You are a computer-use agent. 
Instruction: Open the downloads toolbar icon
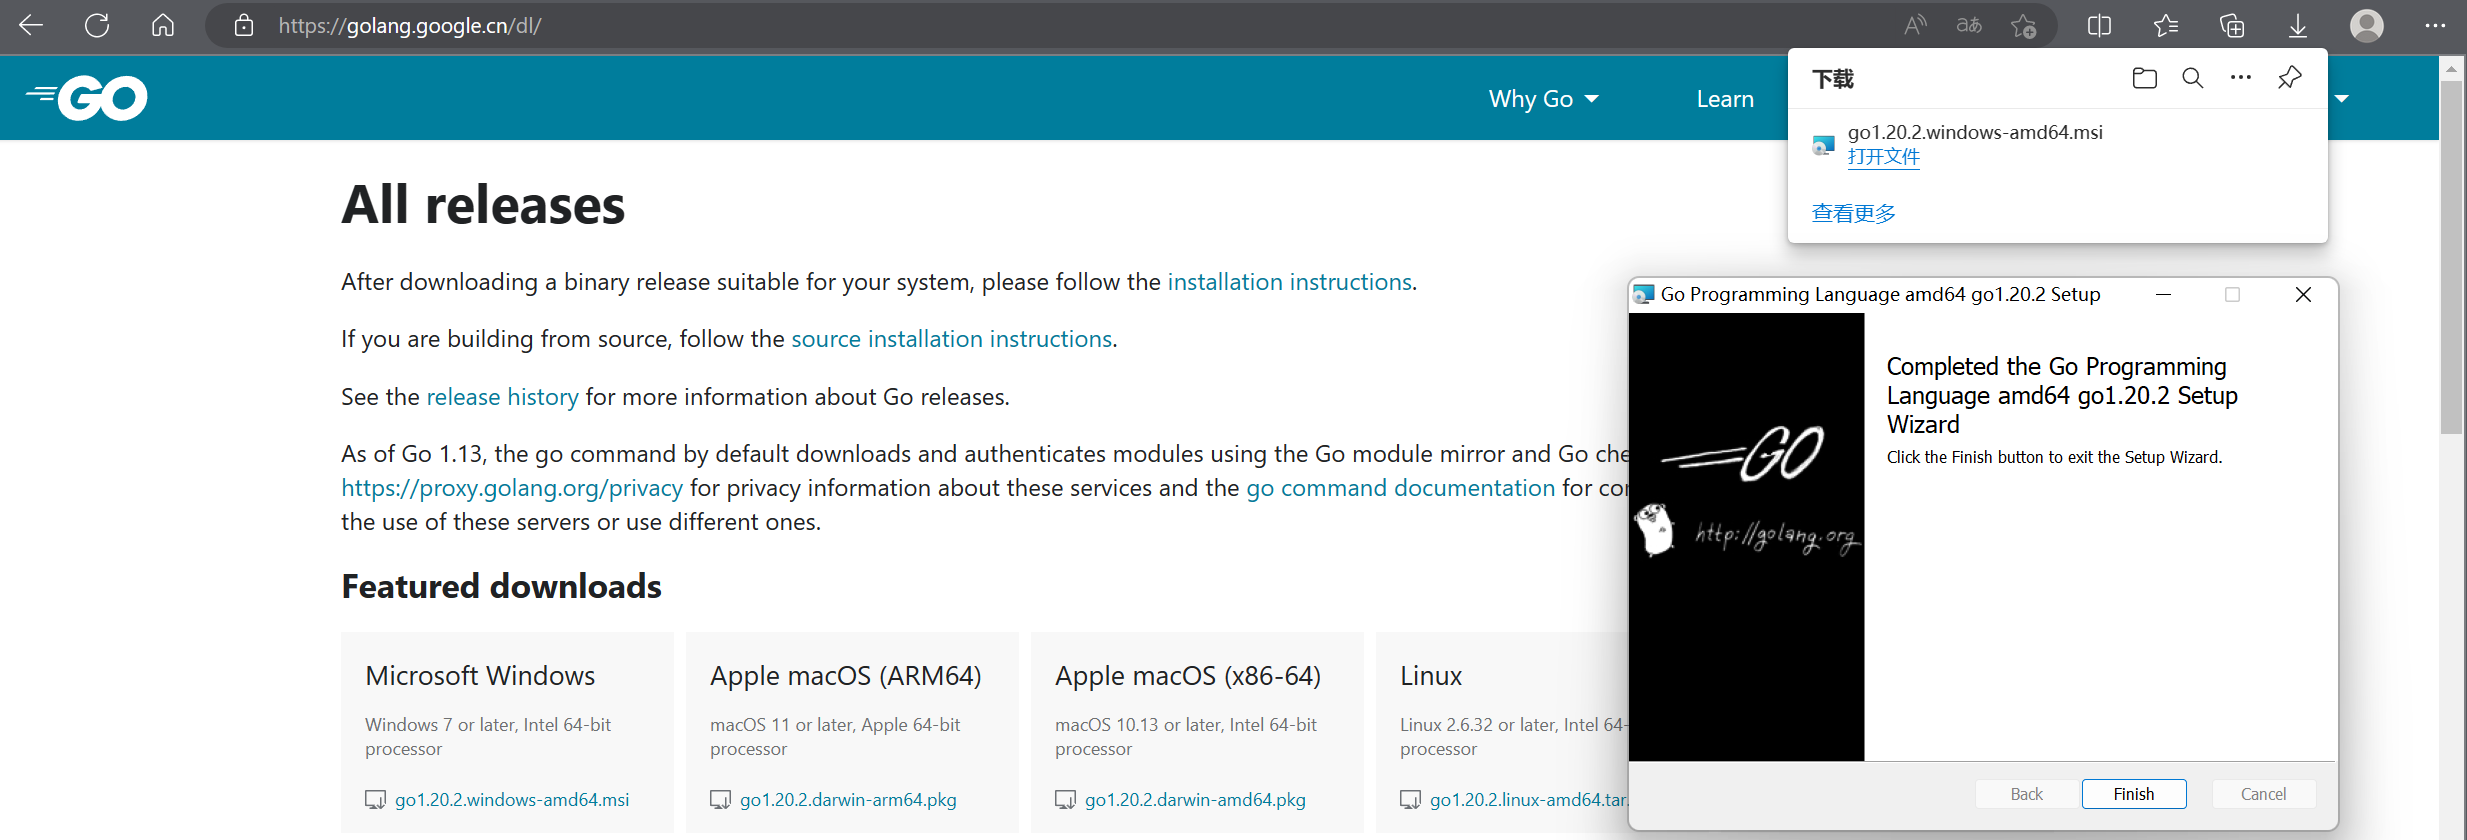click(x=2298, y=26)
